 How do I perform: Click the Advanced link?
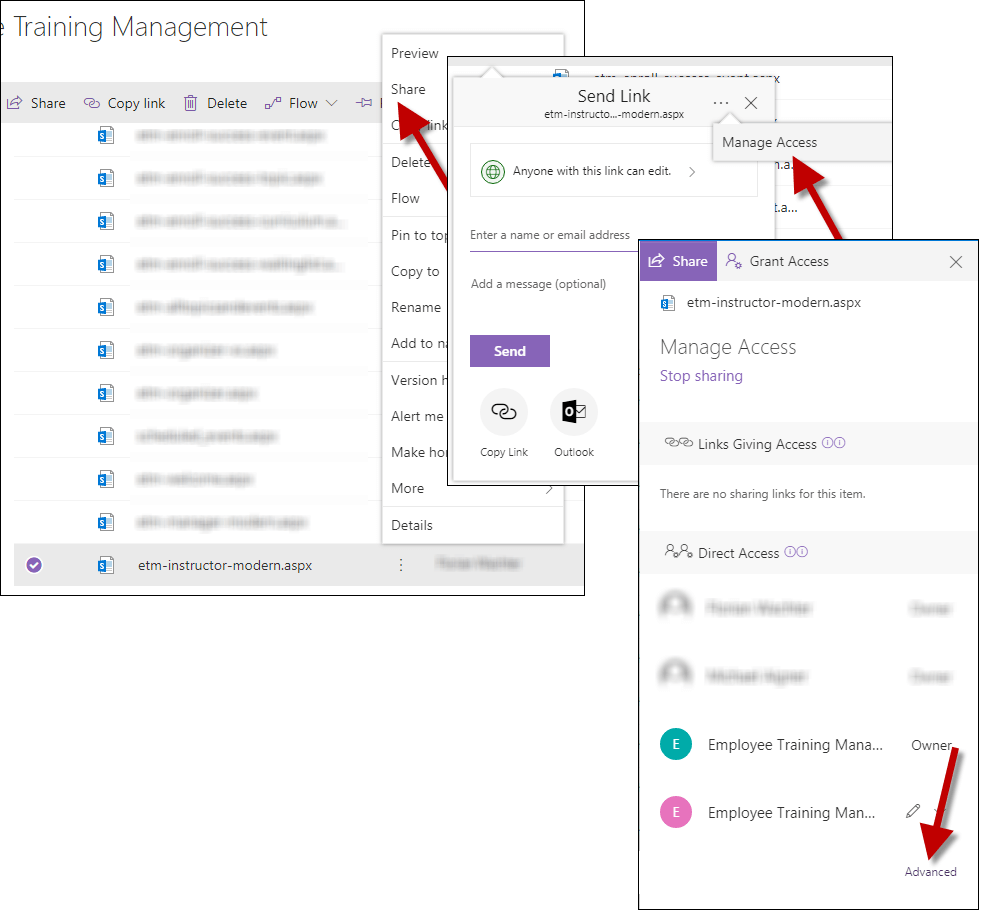[x=930, y=872]
